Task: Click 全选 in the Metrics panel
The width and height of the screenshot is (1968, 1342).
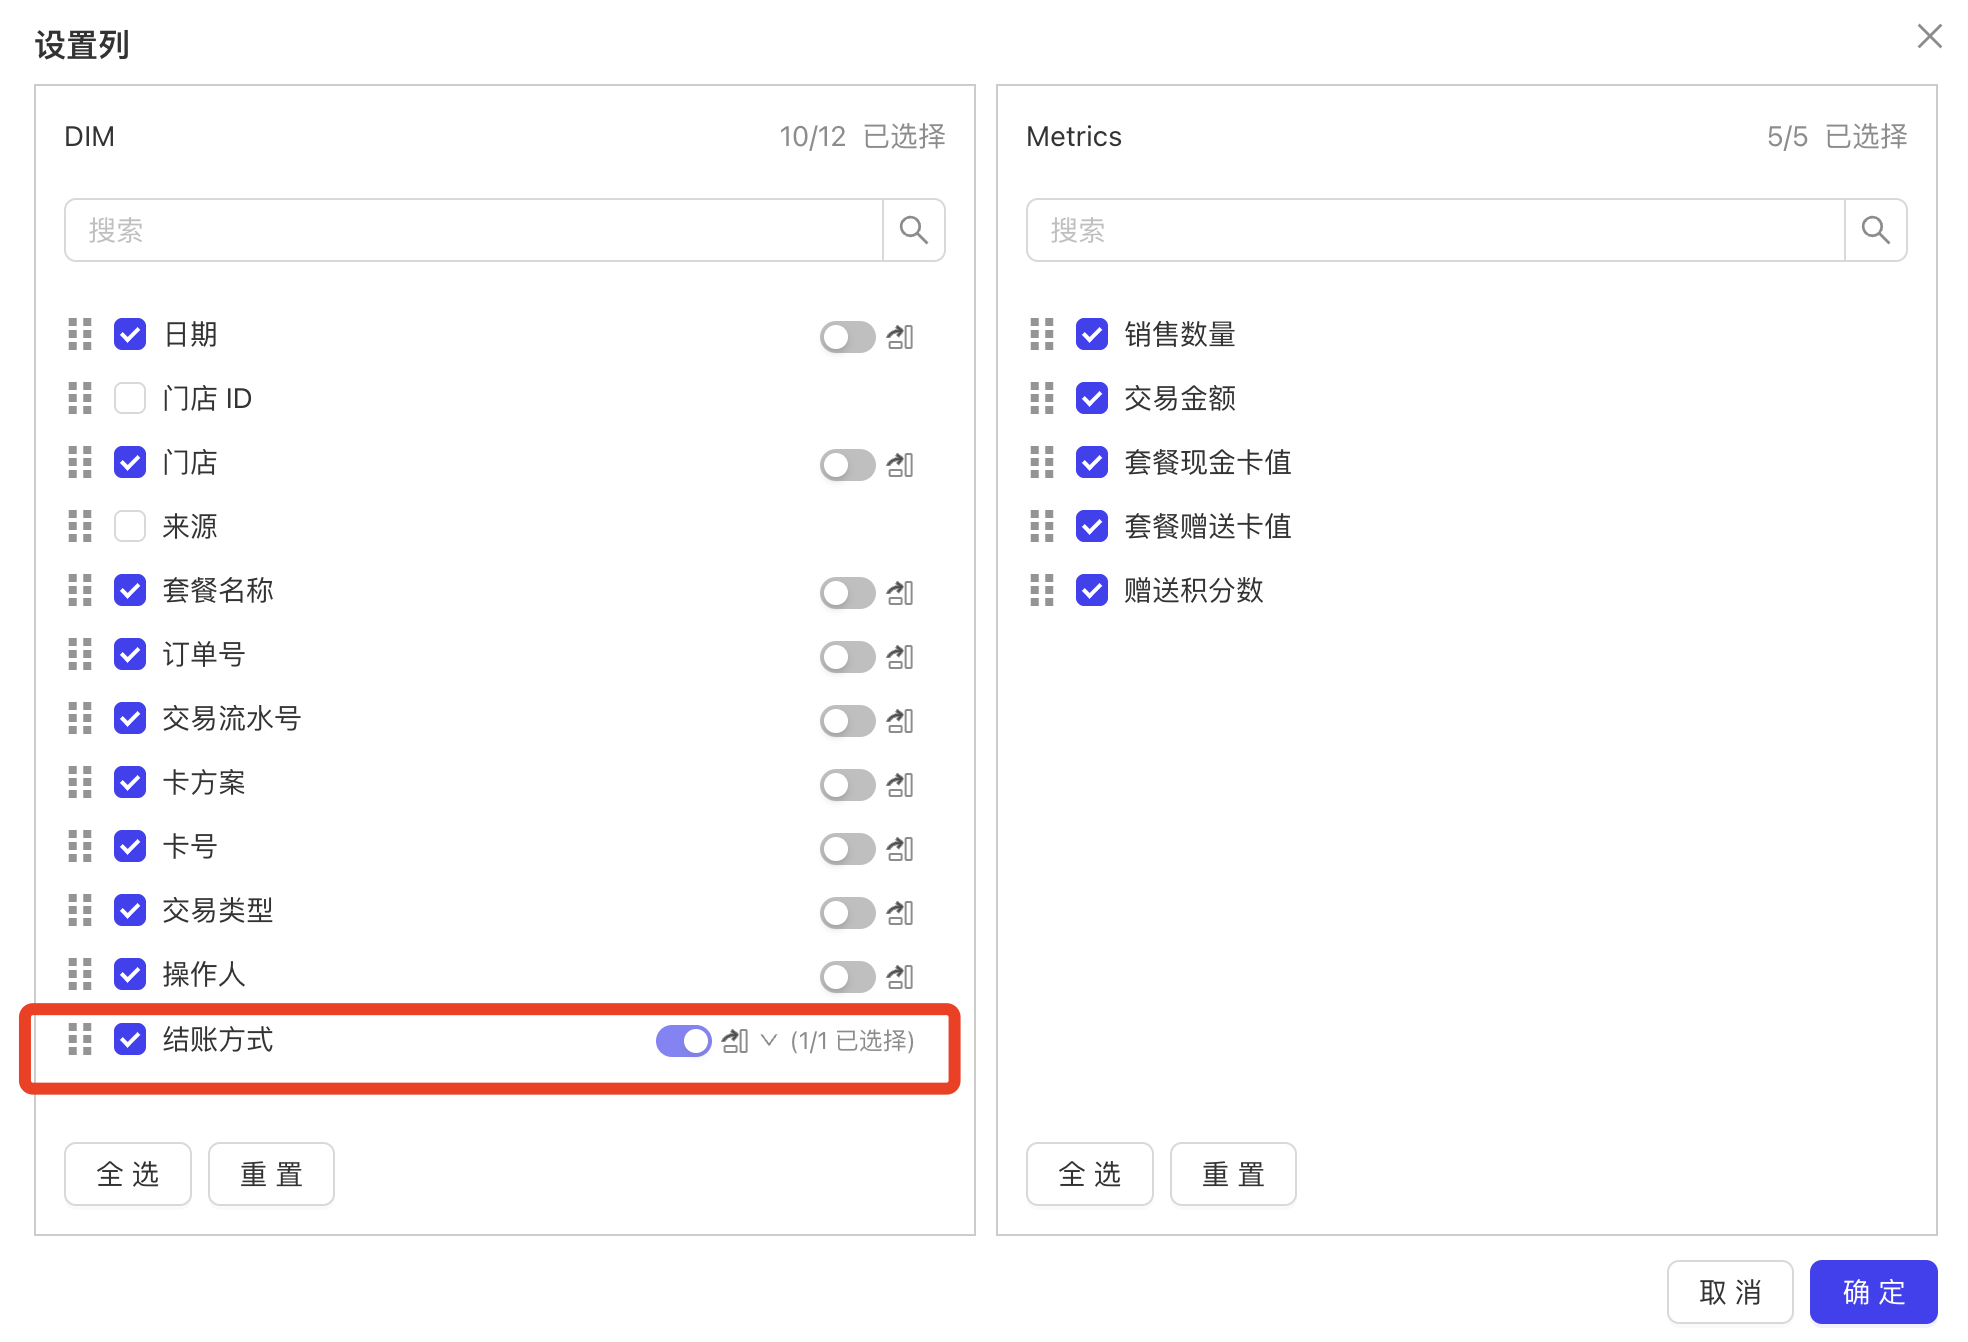Action: (x=1090, y=1174)
